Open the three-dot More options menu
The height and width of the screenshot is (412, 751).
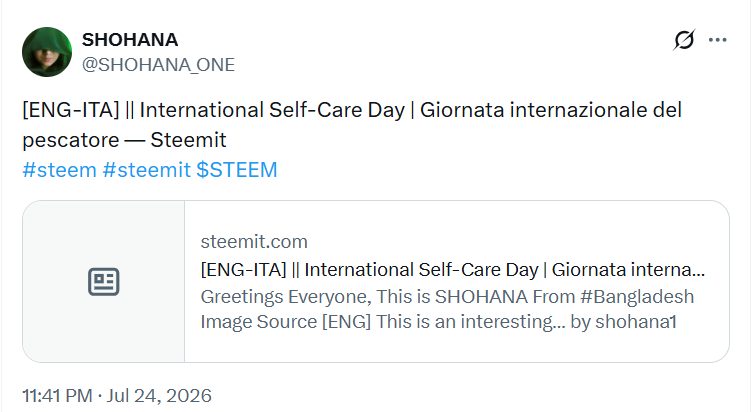point(717,40)
